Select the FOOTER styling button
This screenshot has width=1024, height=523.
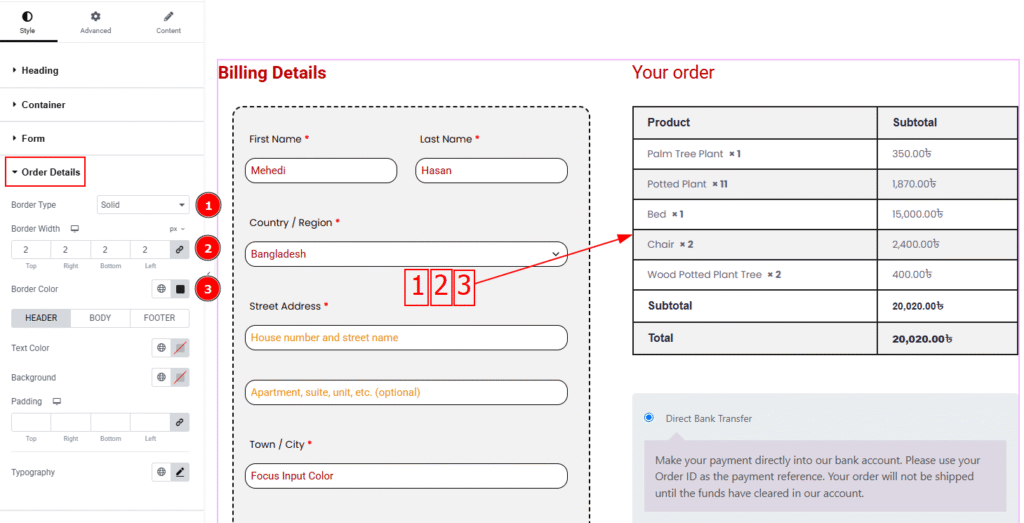[159, 318]
